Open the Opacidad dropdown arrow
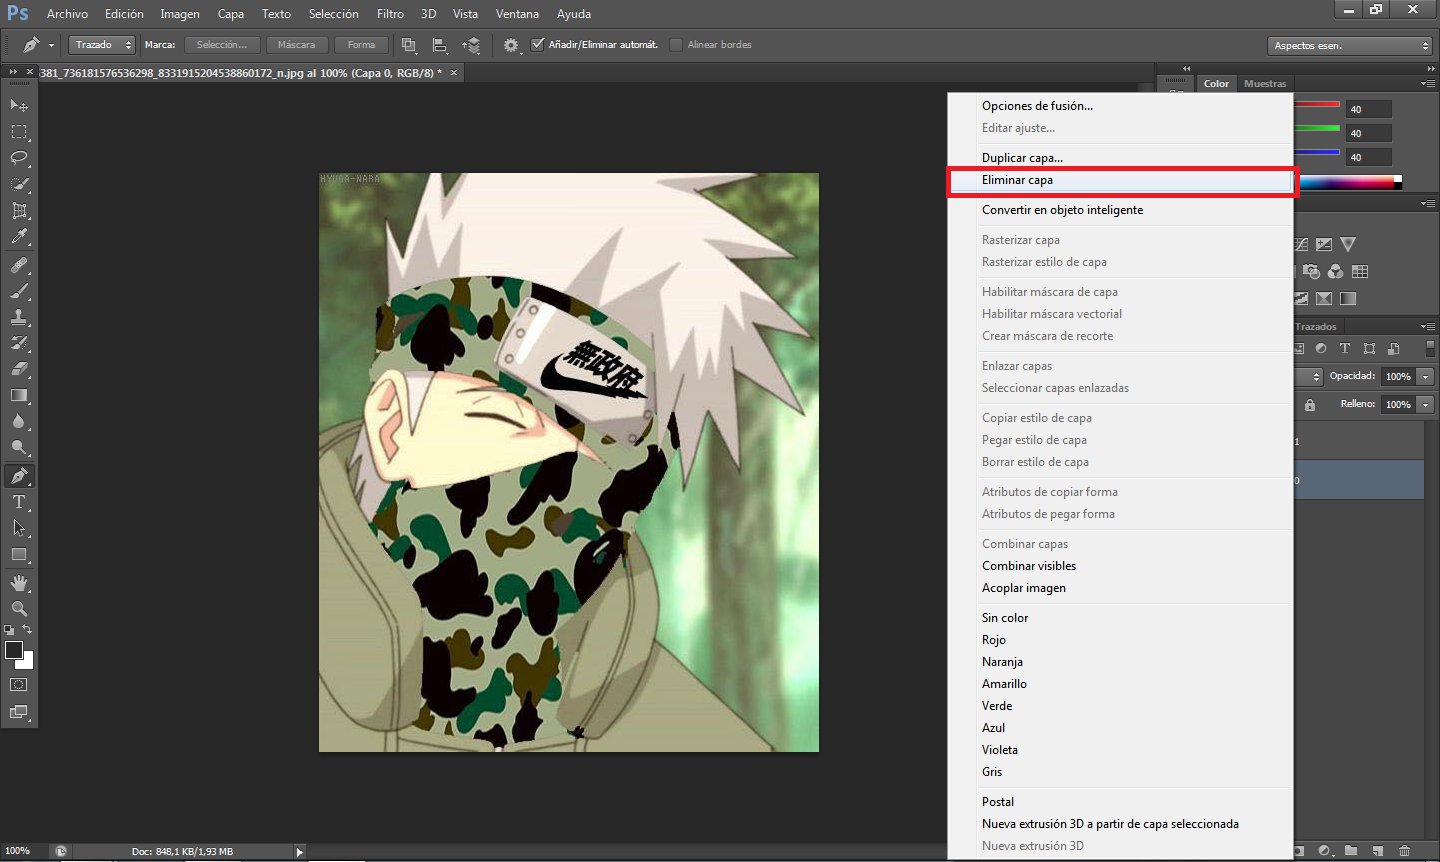The image size is (1440, 862). pyautogui.click(x=1426, y=377)
